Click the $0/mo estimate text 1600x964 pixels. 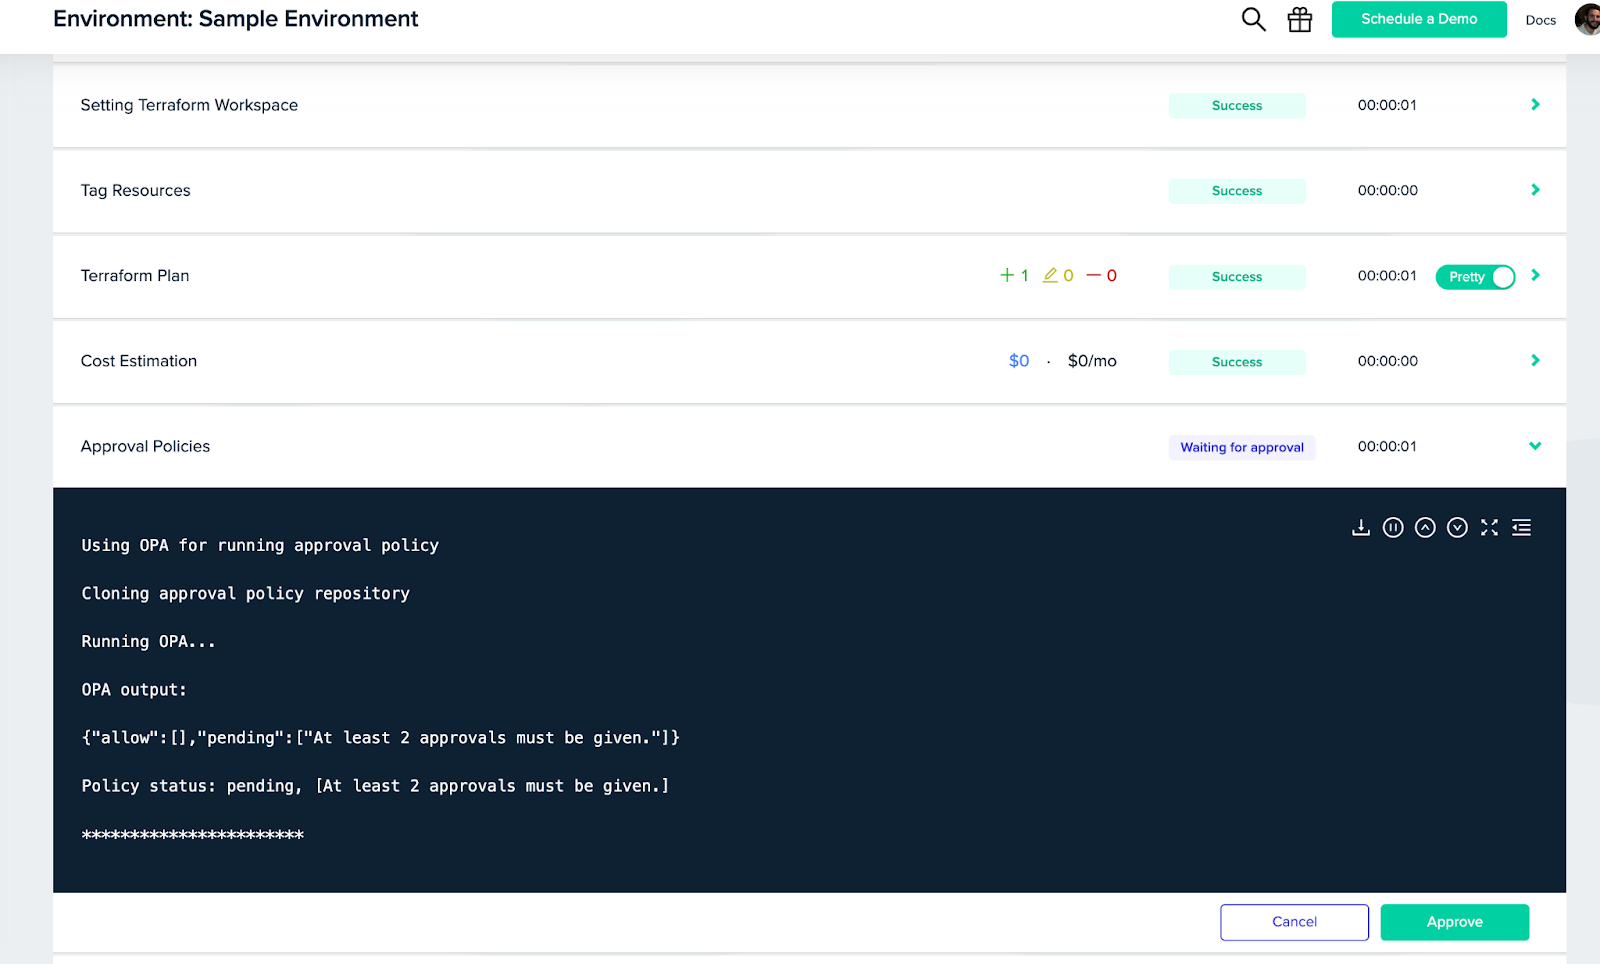point(1092,361)
